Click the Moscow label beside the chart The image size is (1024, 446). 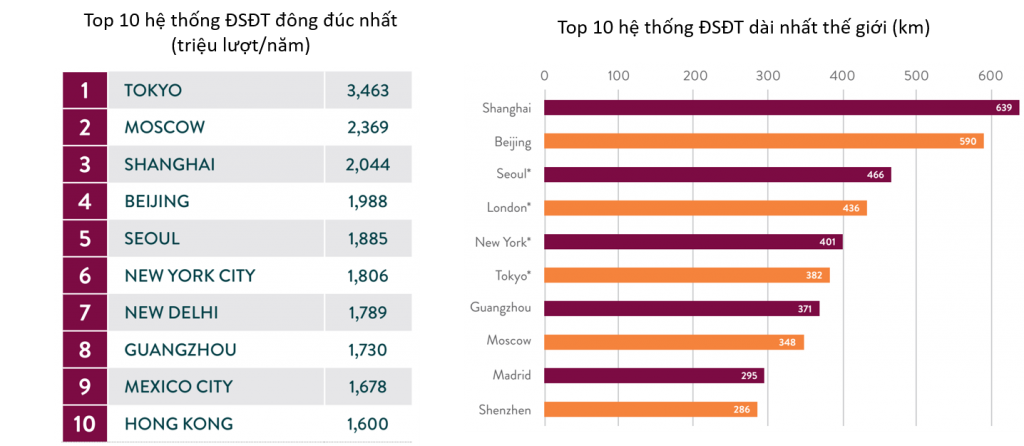point(508,342)
